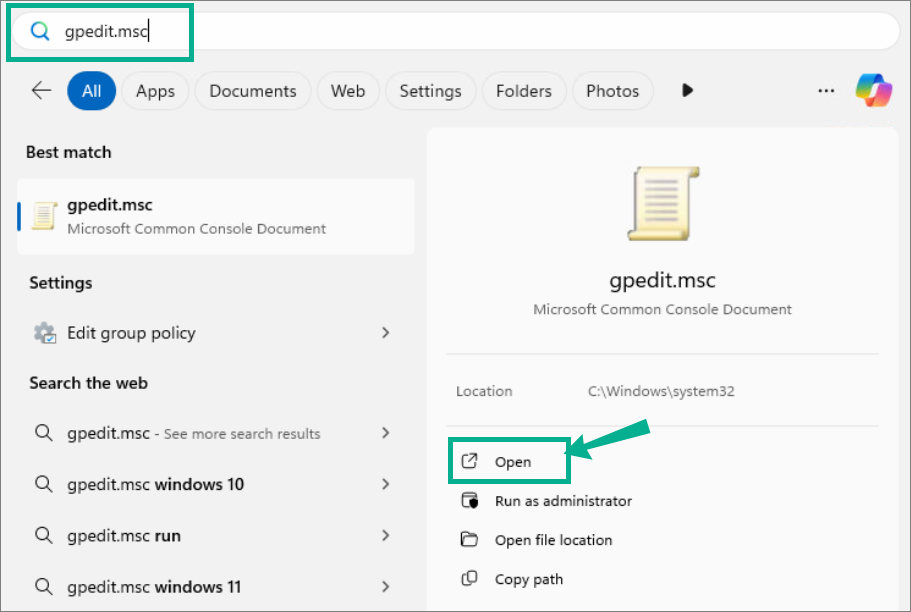
Task: Click the magnifier beside 'See more search results'
Action: click(44, 433)
